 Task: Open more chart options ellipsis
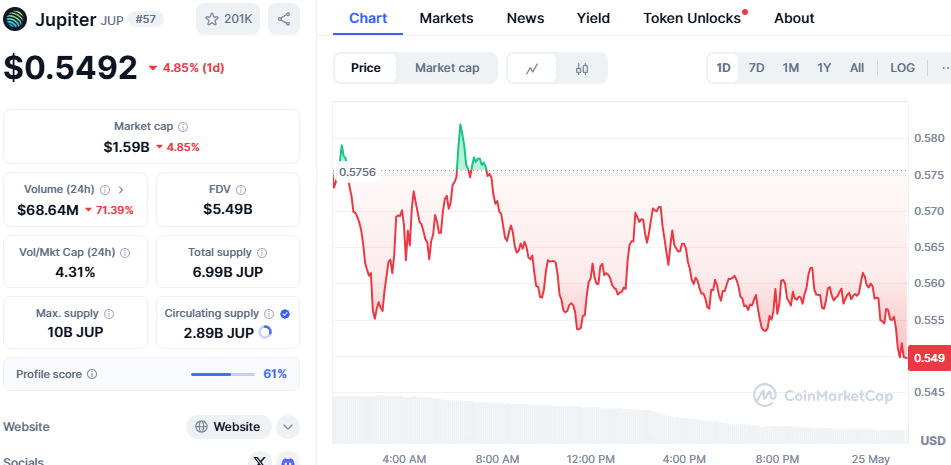pos(944,68)
